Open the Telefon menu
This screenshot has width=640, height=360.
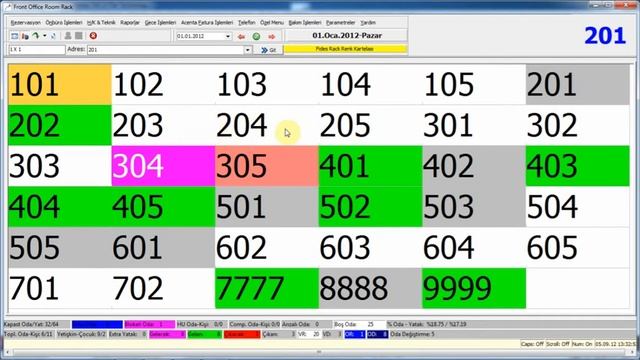(x=247, y=22)
